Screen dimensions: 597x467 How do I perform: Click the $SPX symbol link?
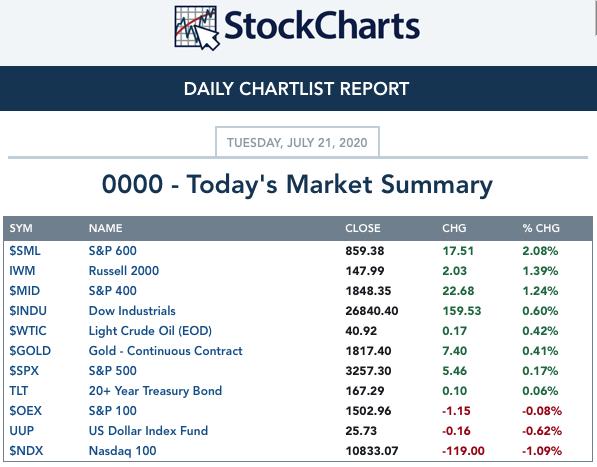[24, 371]
